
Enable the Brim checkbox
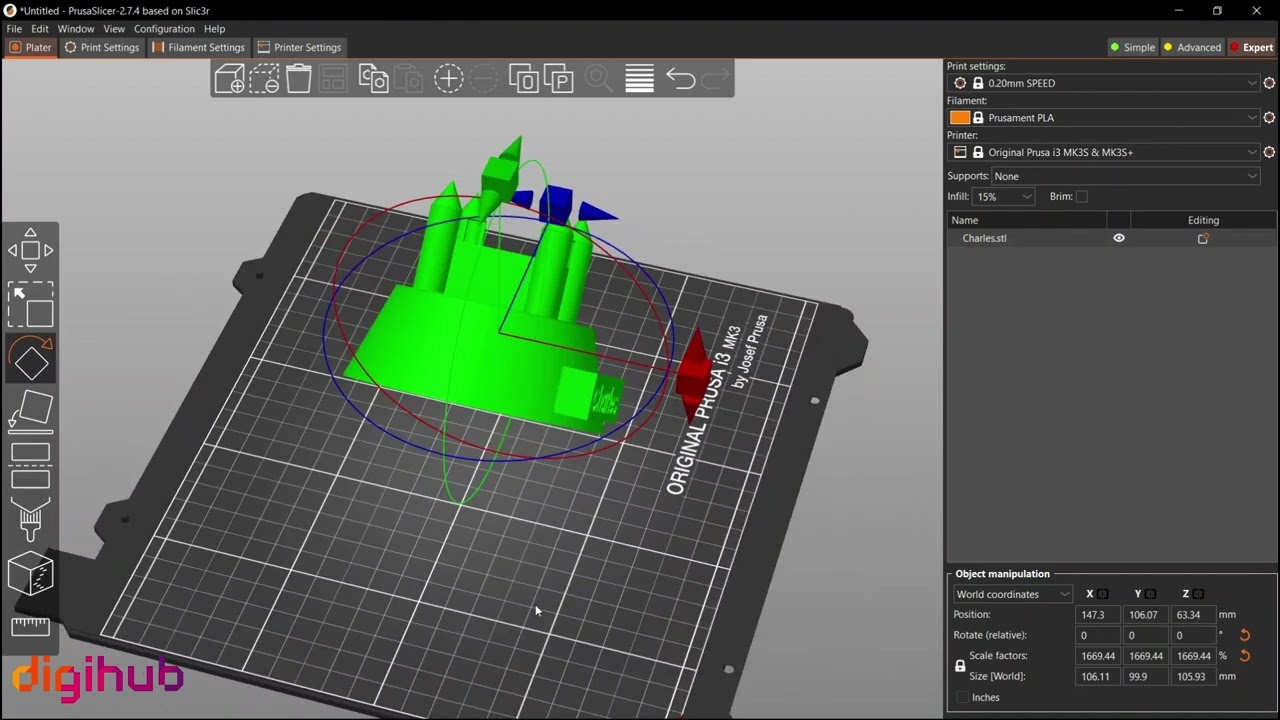click(1082, 197)
